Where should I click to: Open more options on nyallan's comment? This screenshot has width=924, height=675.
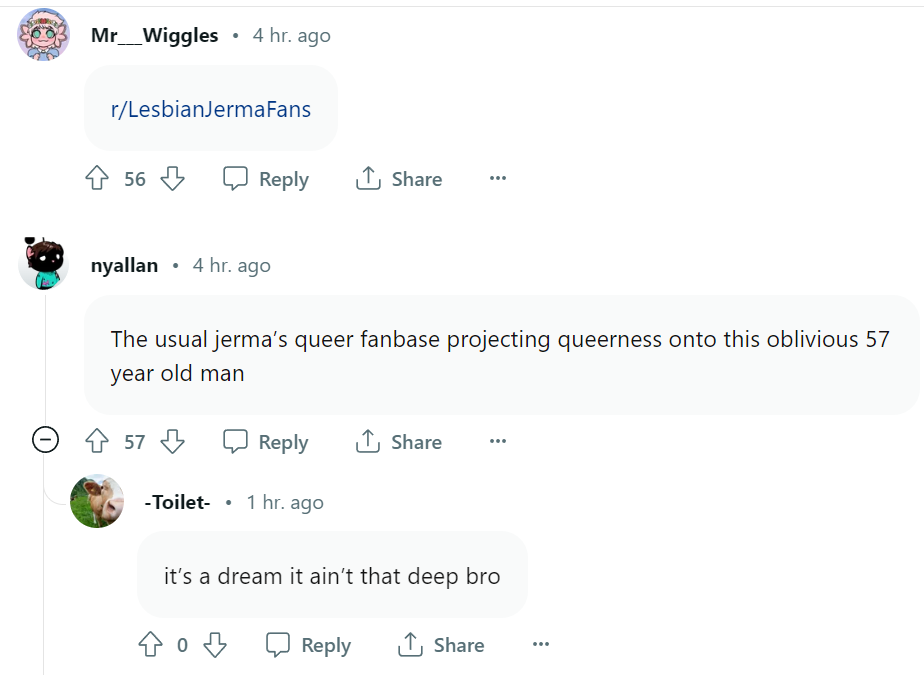(x=498, y=441)
